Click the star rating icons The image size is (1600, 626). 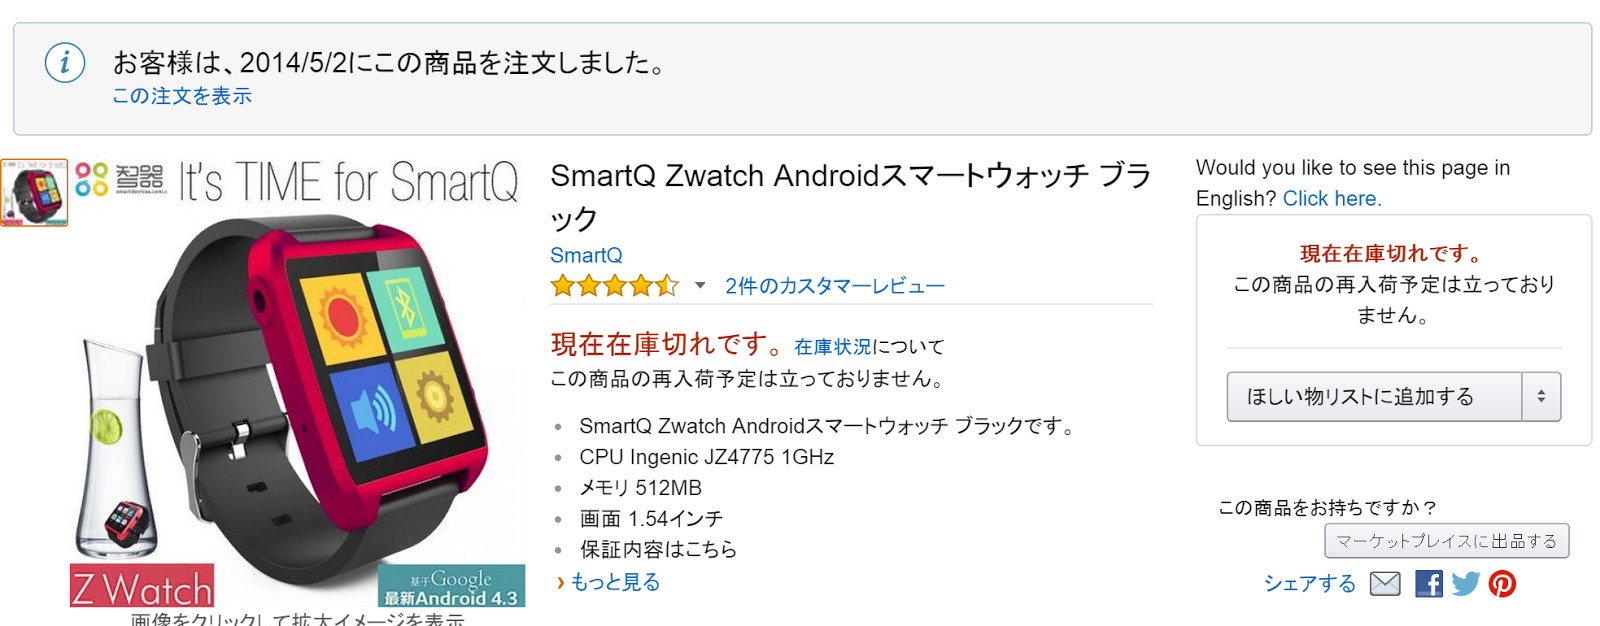click(x=614, y=286)
